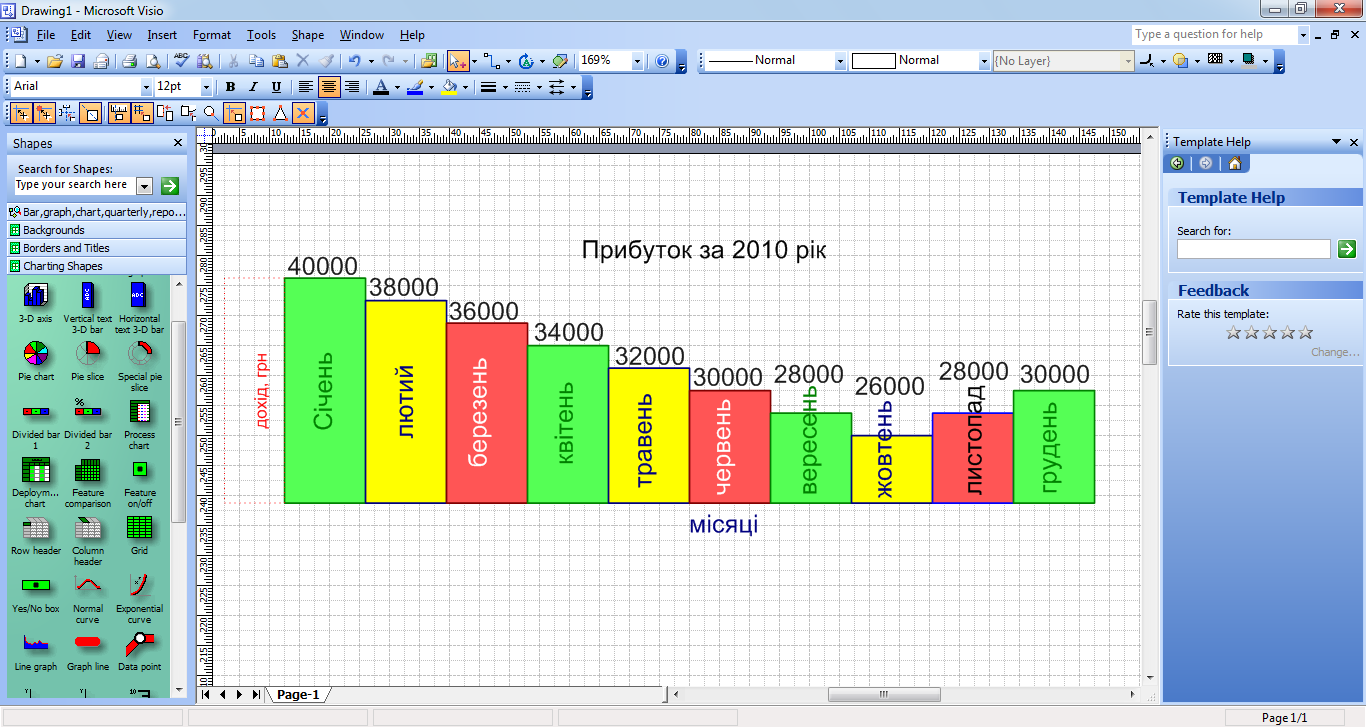Select the Connector Tool
The width and height of the screenshot is (1366, 728).
492,61
